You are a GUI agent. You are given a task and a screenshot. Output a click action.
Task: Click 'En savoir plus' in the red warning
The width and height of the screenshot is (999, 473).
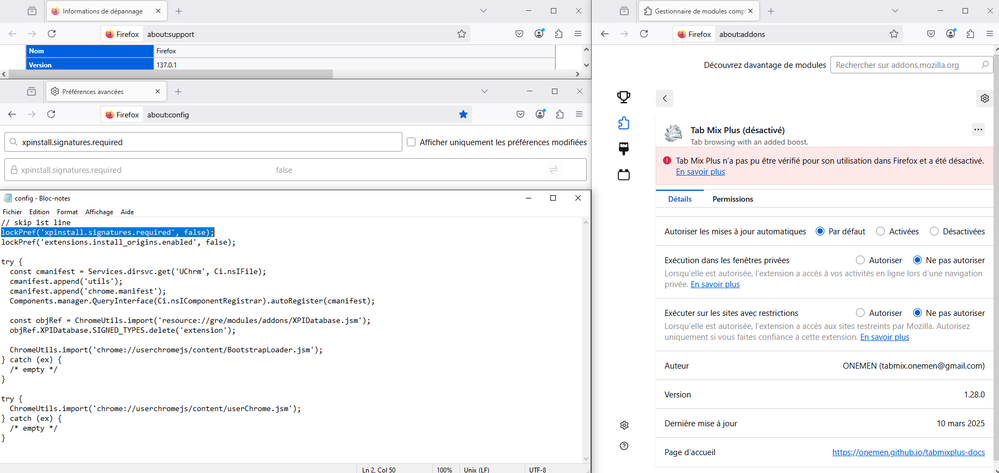point(700,172)
